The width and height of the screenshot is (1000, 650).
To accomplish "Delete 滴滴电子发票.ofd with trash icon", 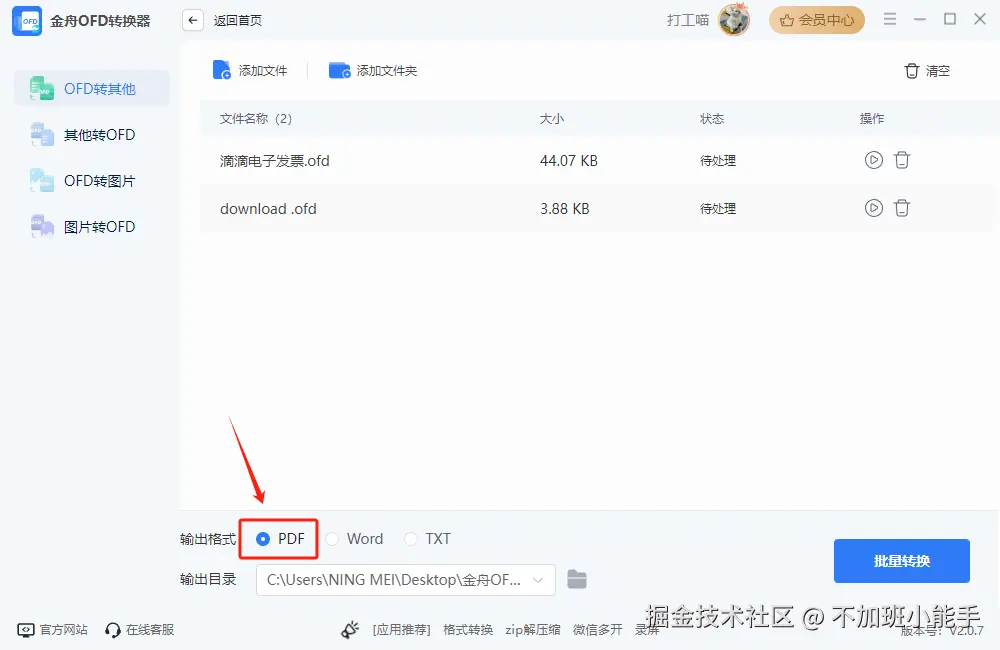I will 902,159.
